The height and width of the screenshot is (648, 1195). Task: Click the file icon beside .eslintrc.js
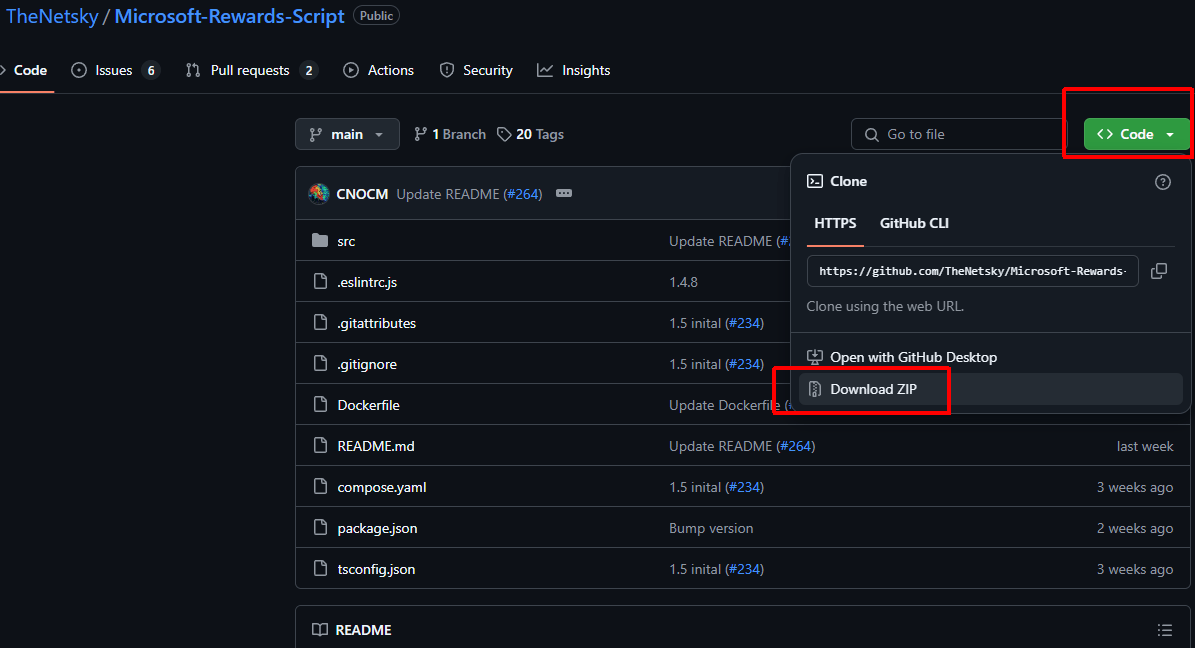(320, 282)
